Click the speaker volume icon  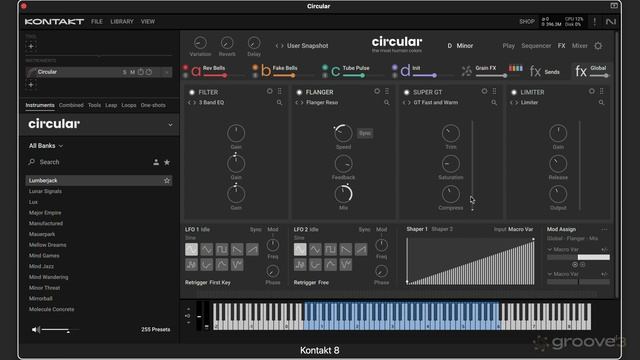(36, 329)
